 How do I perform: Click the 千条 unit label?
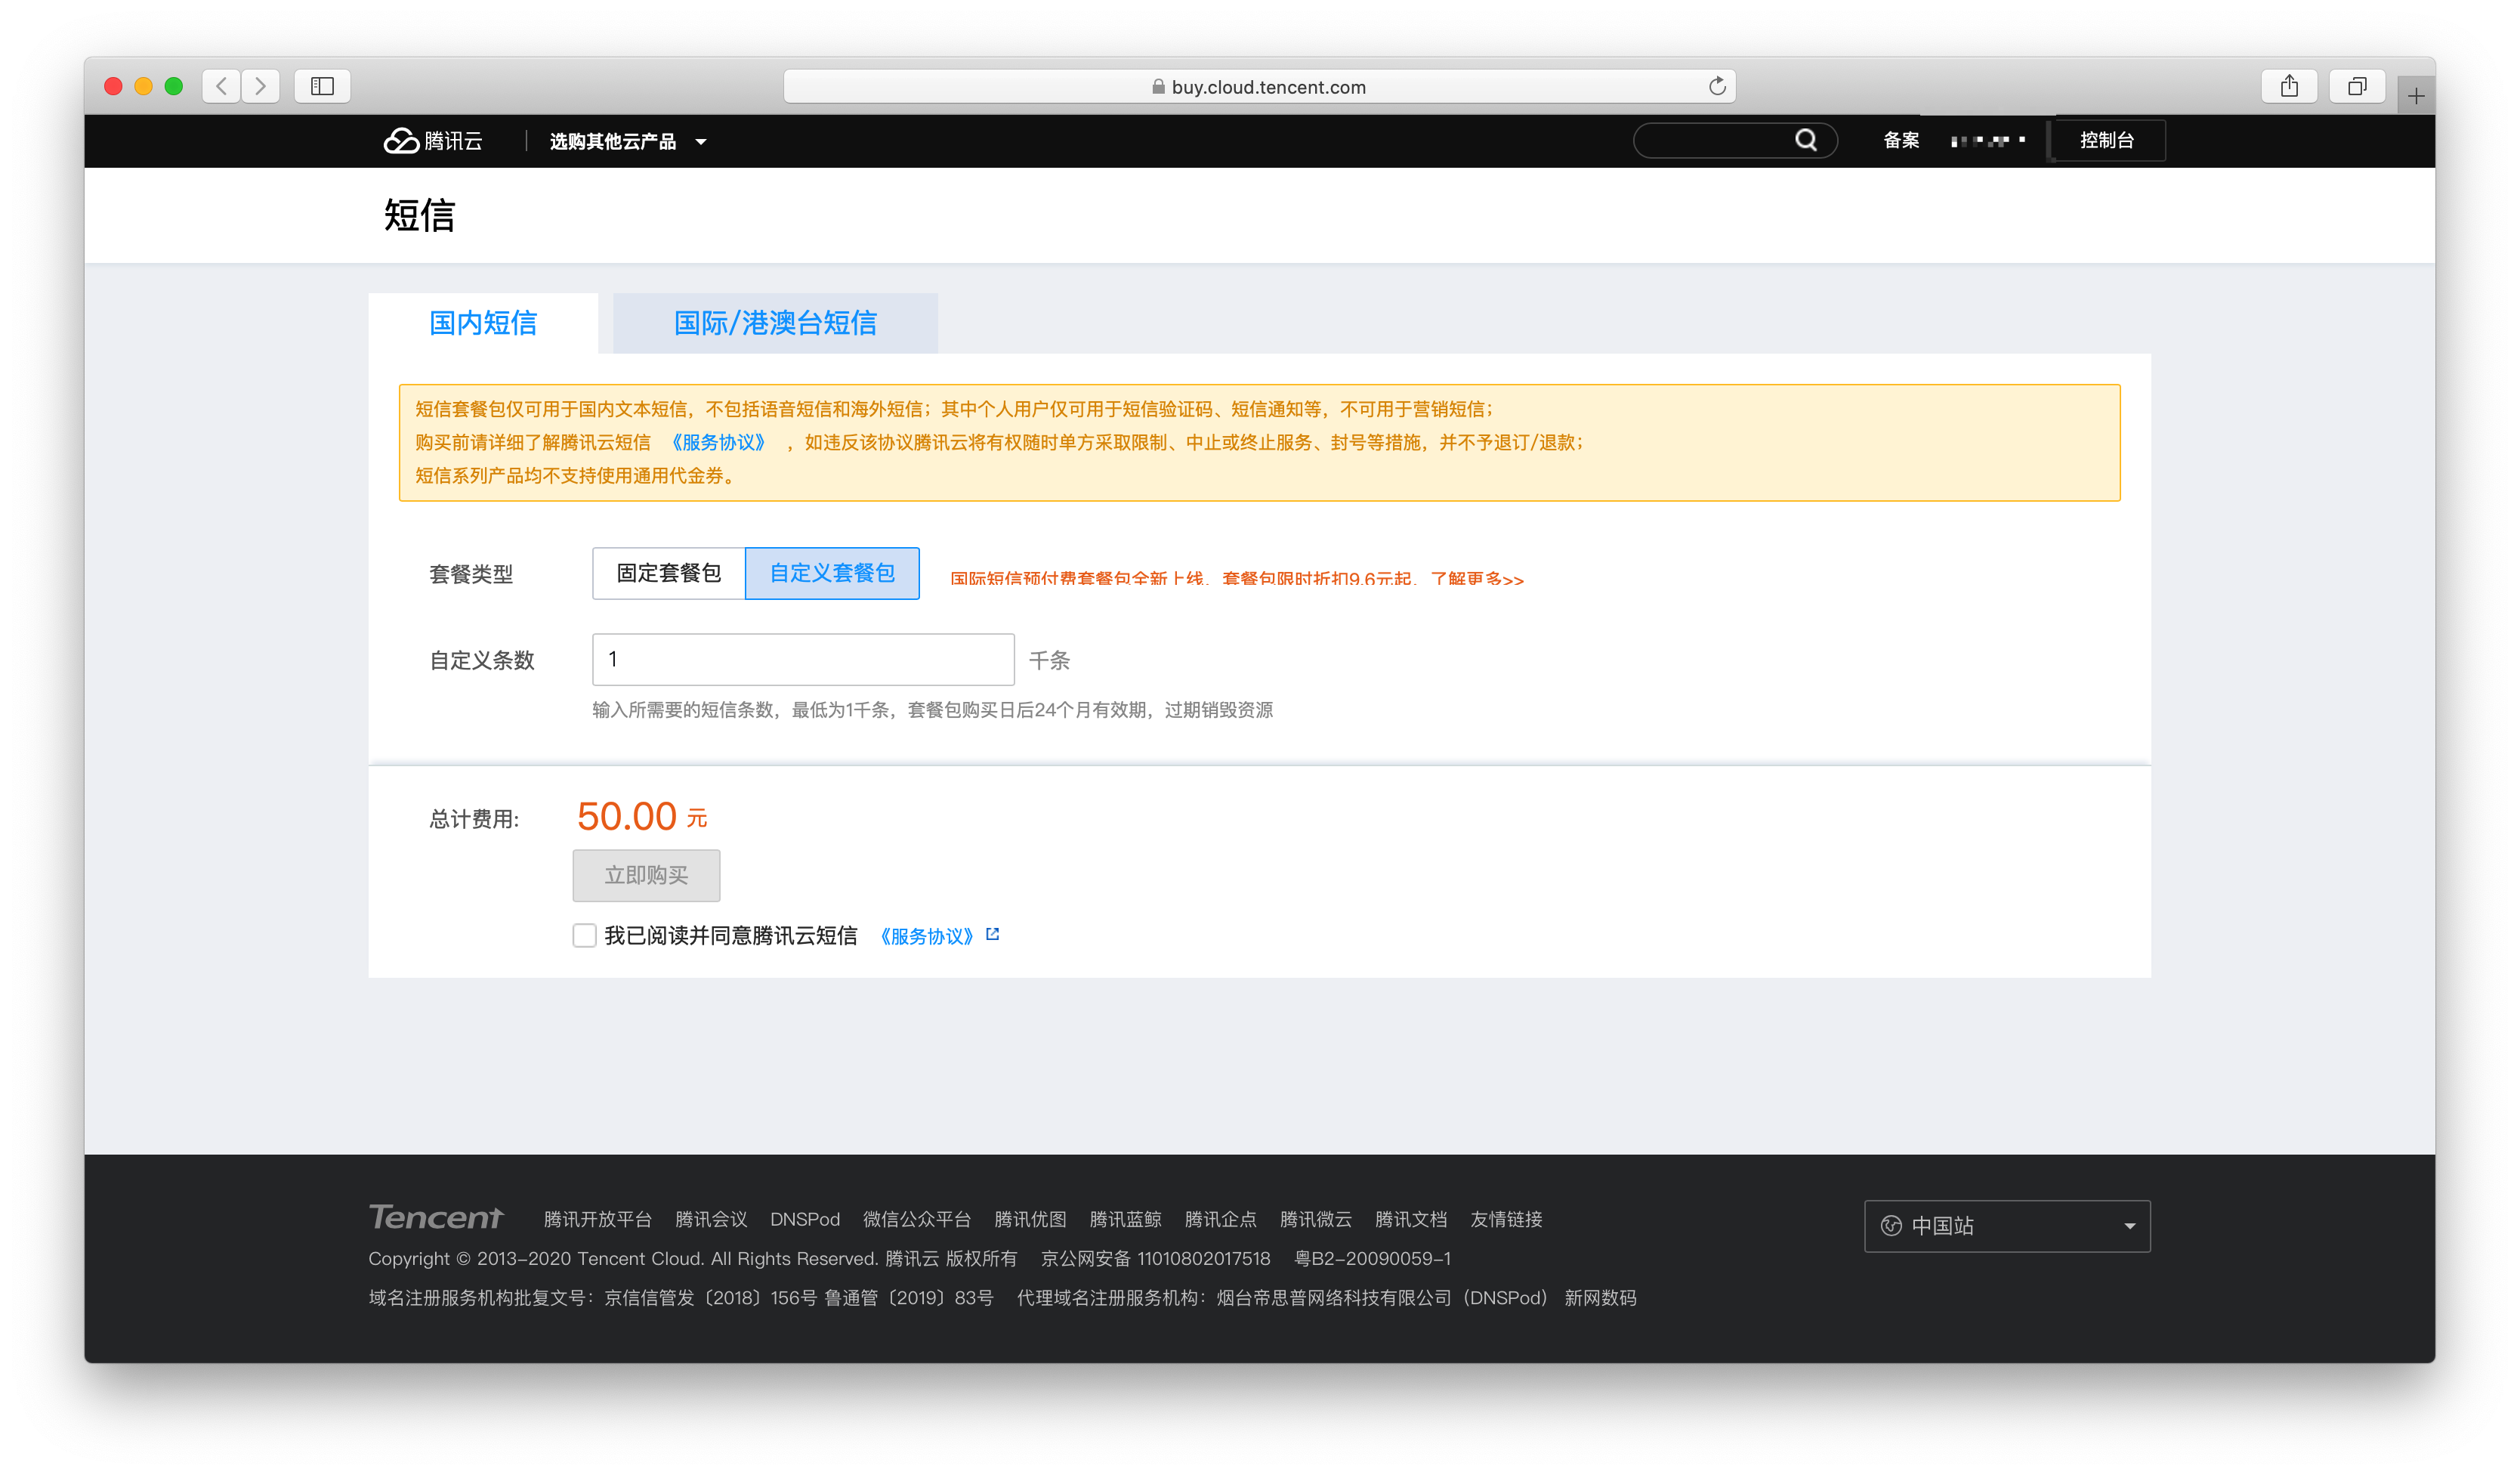(1049, 660)
